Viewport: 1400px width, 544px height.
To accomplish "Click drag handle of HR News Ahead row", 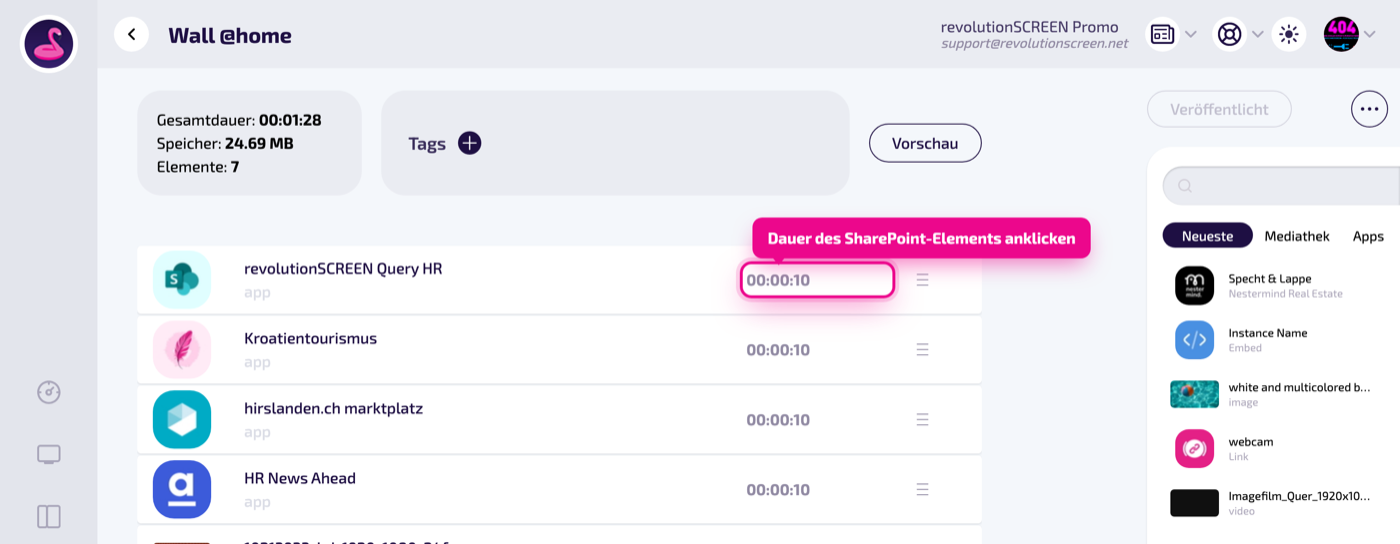I will pyautogui.click(x=923, y=490).
